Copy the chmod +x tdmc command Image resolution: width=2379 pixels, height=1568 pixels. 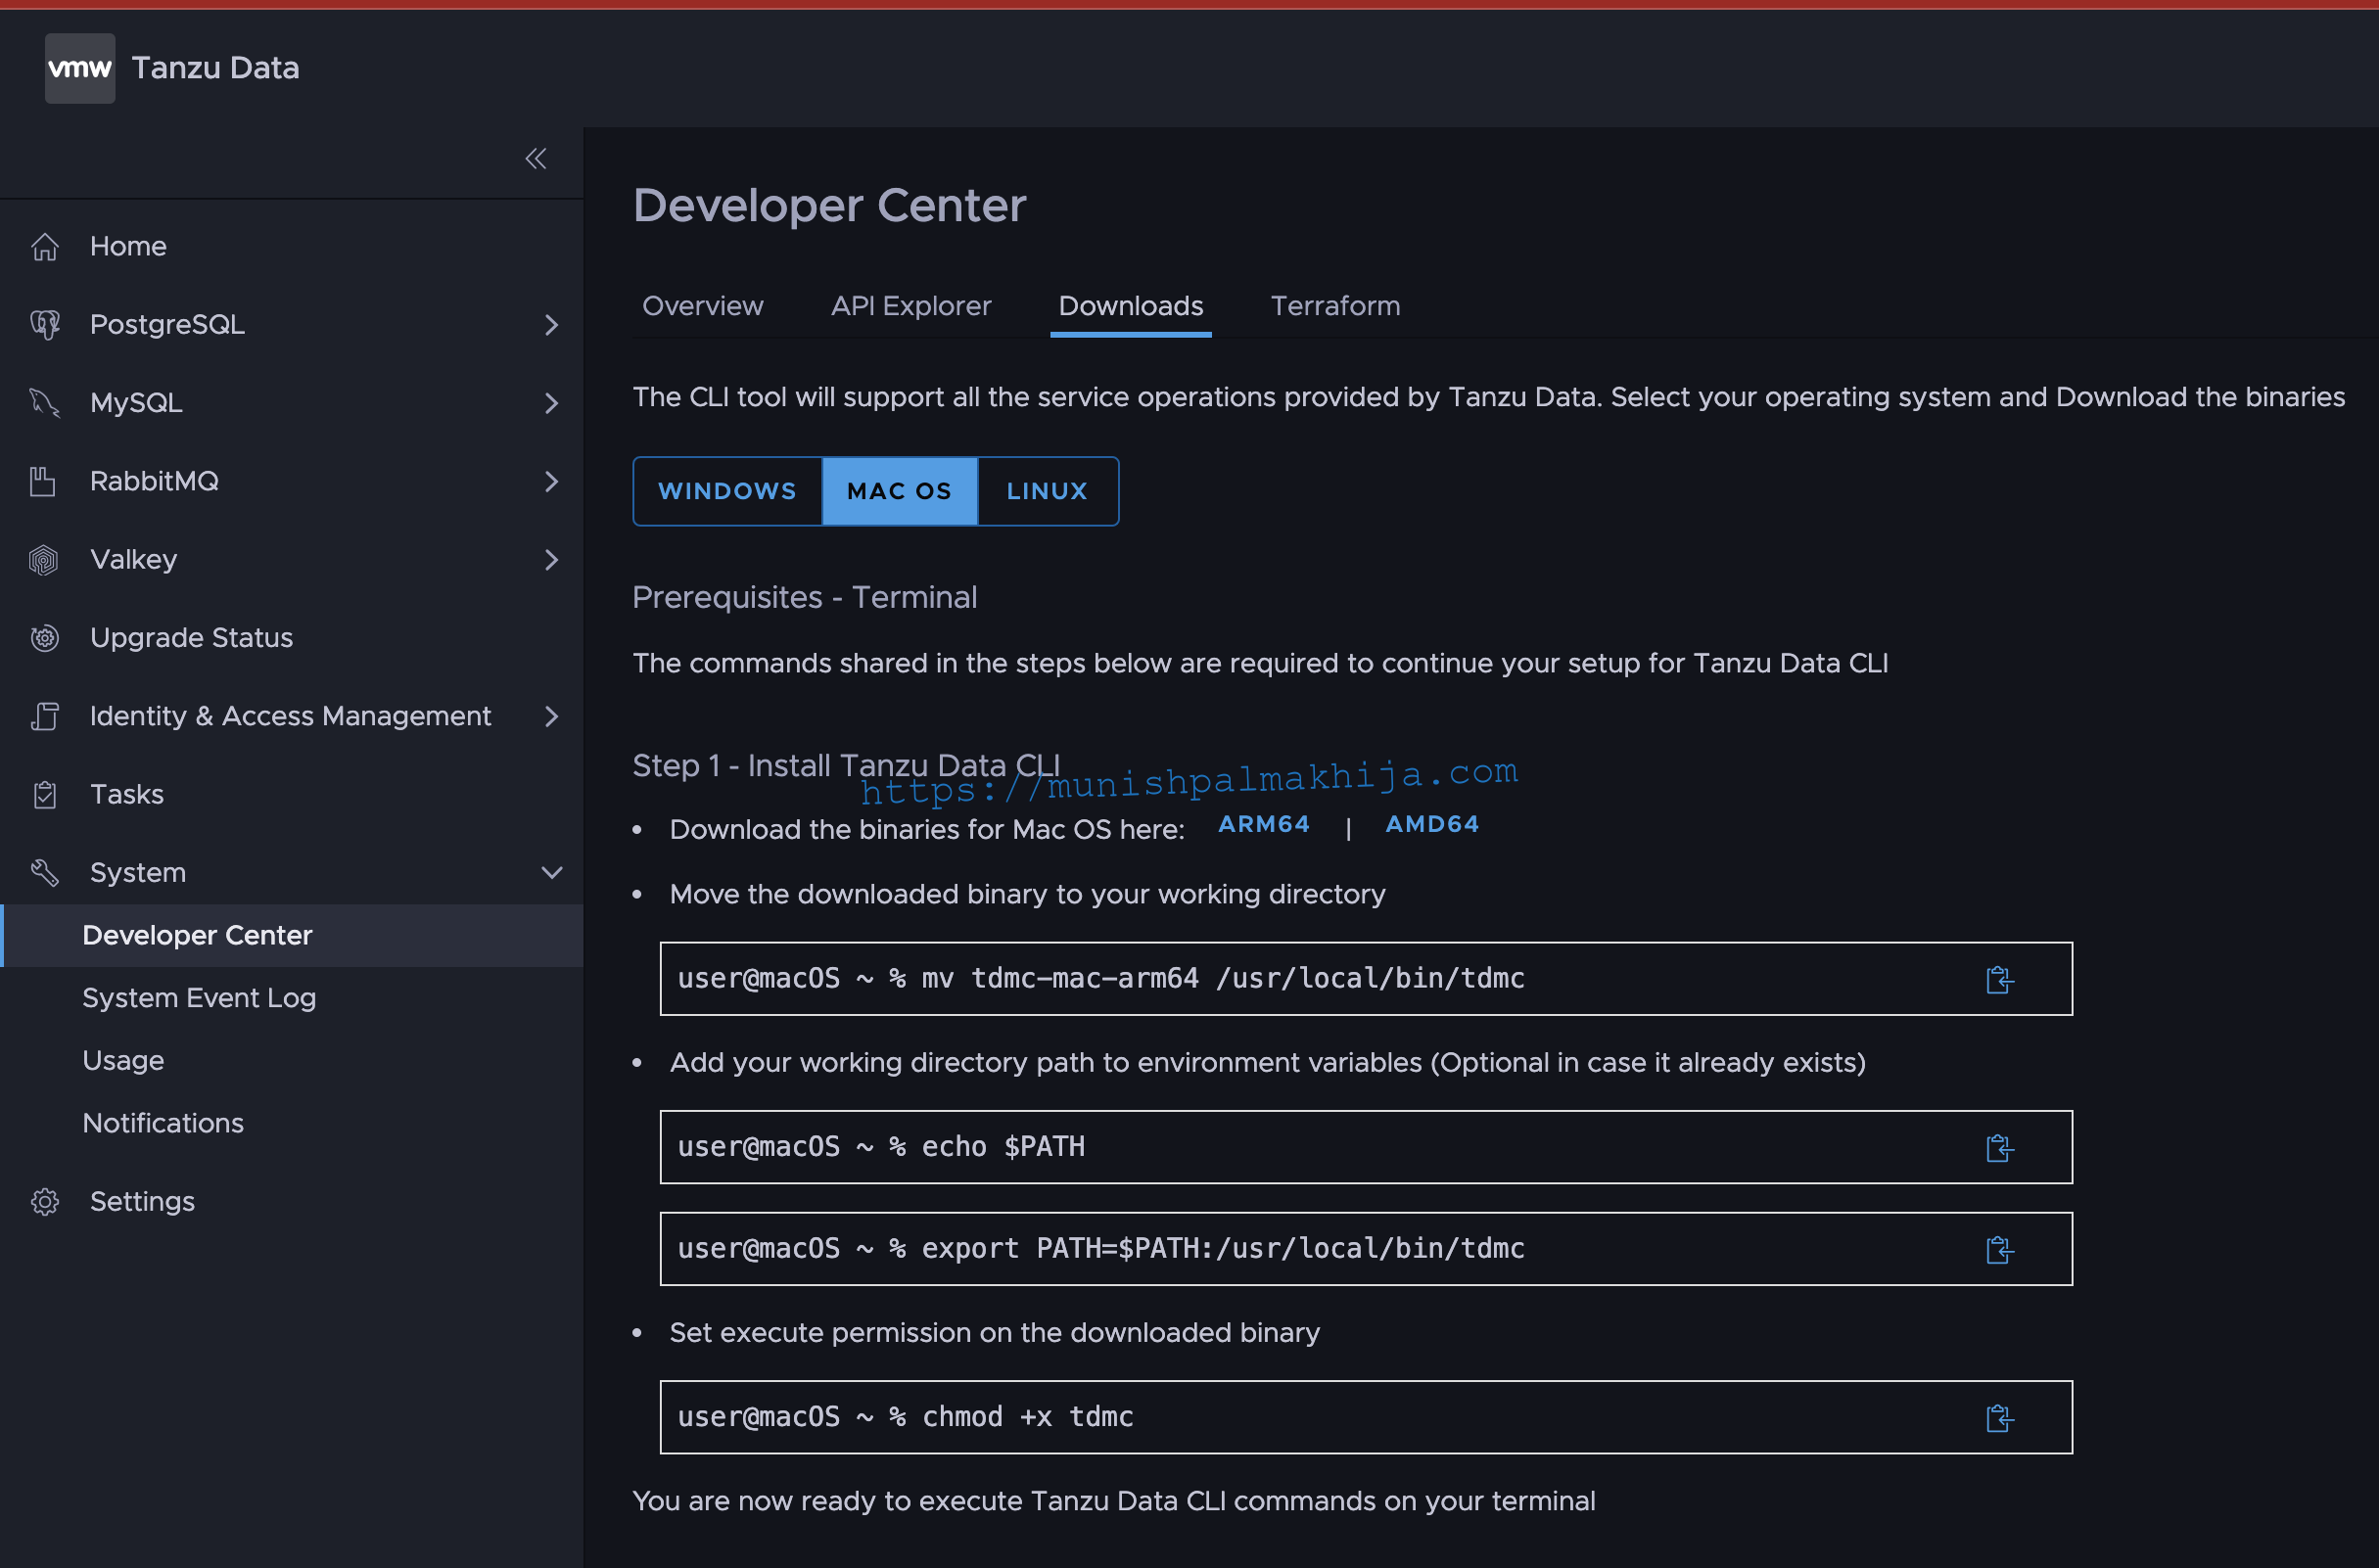(x=1999, y=1418)
